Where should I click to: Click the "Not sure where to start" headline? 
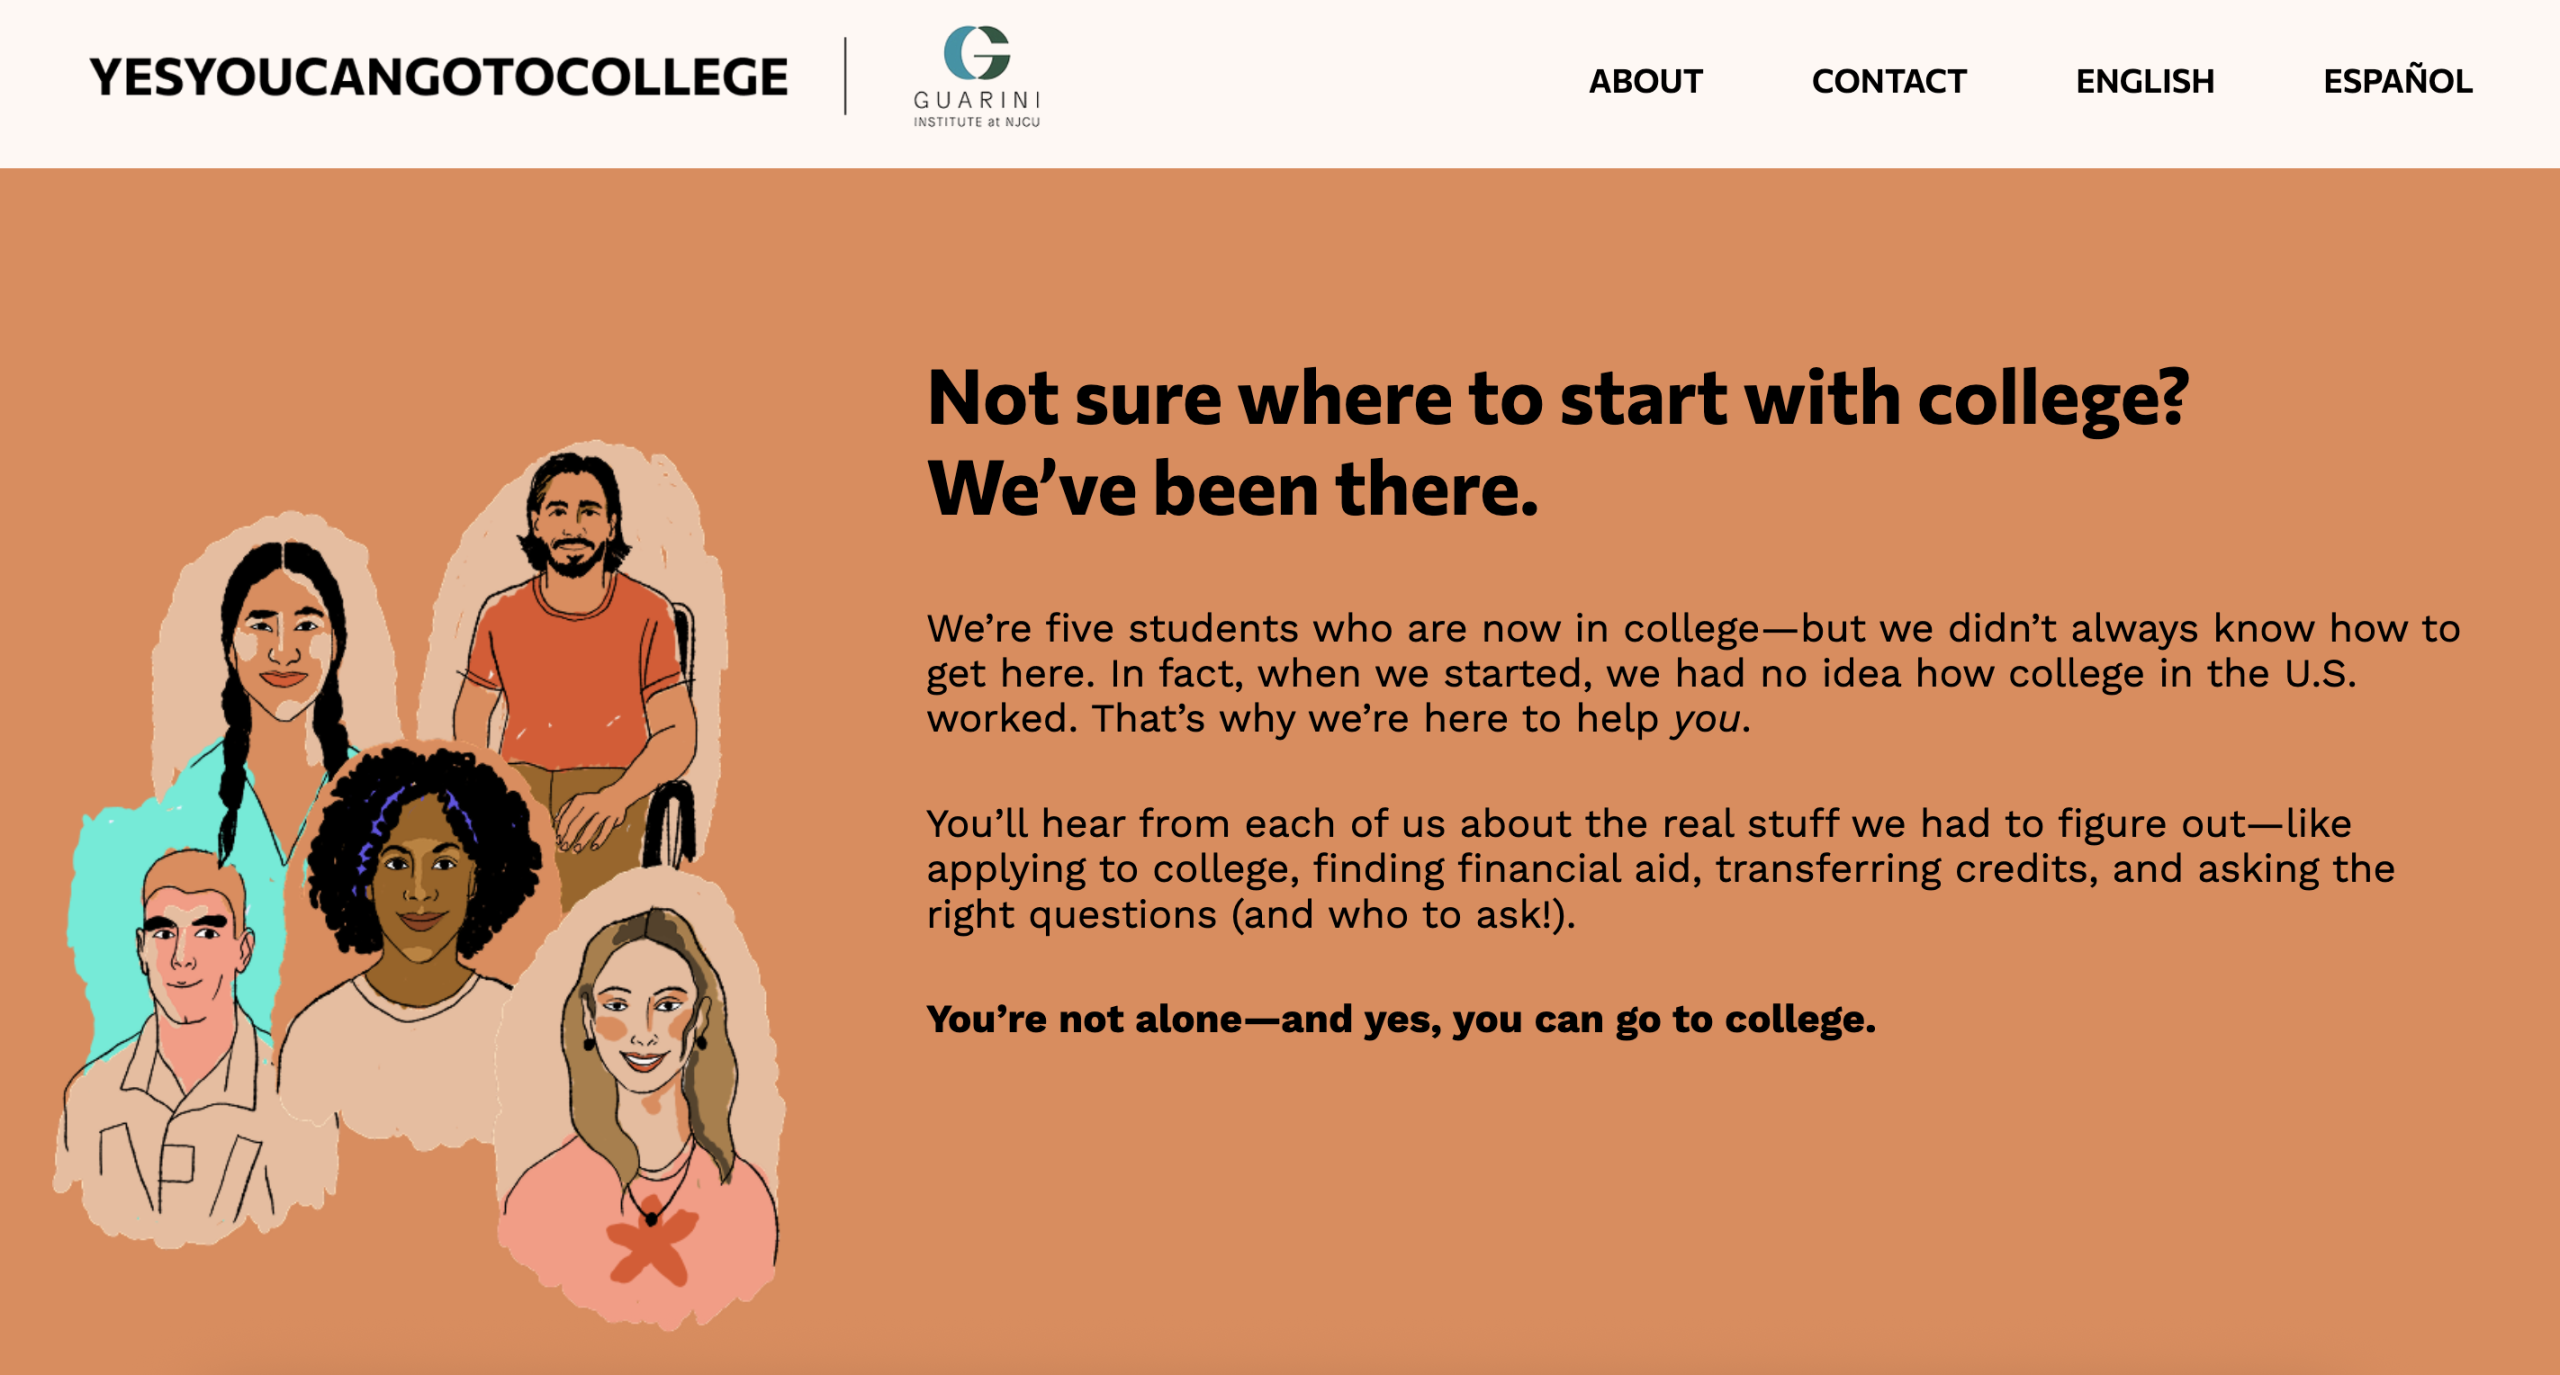(x=1557, y=399)
